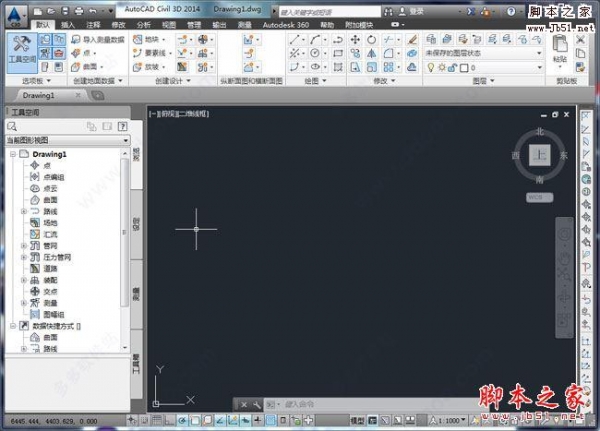Screen dimensions: 600x431
Task: Switch to the Autodesk 360 ribbon tab
Action: coord(285,25)
